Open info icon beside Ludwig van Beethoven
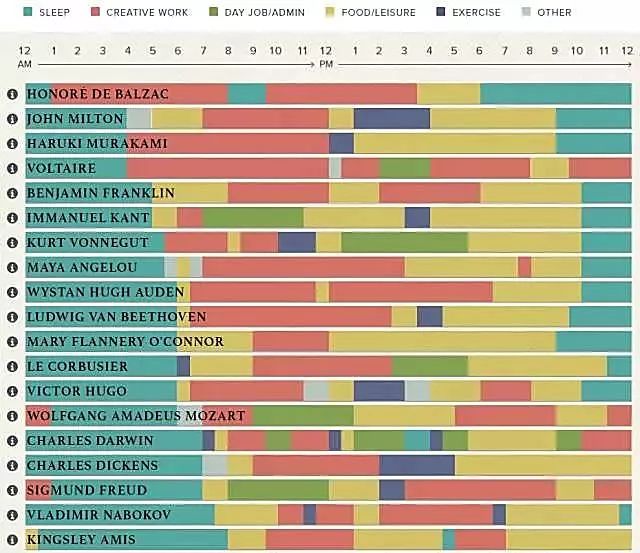Image resolution: width=640 pixels, height=553 pixels. tap(12, 317)
